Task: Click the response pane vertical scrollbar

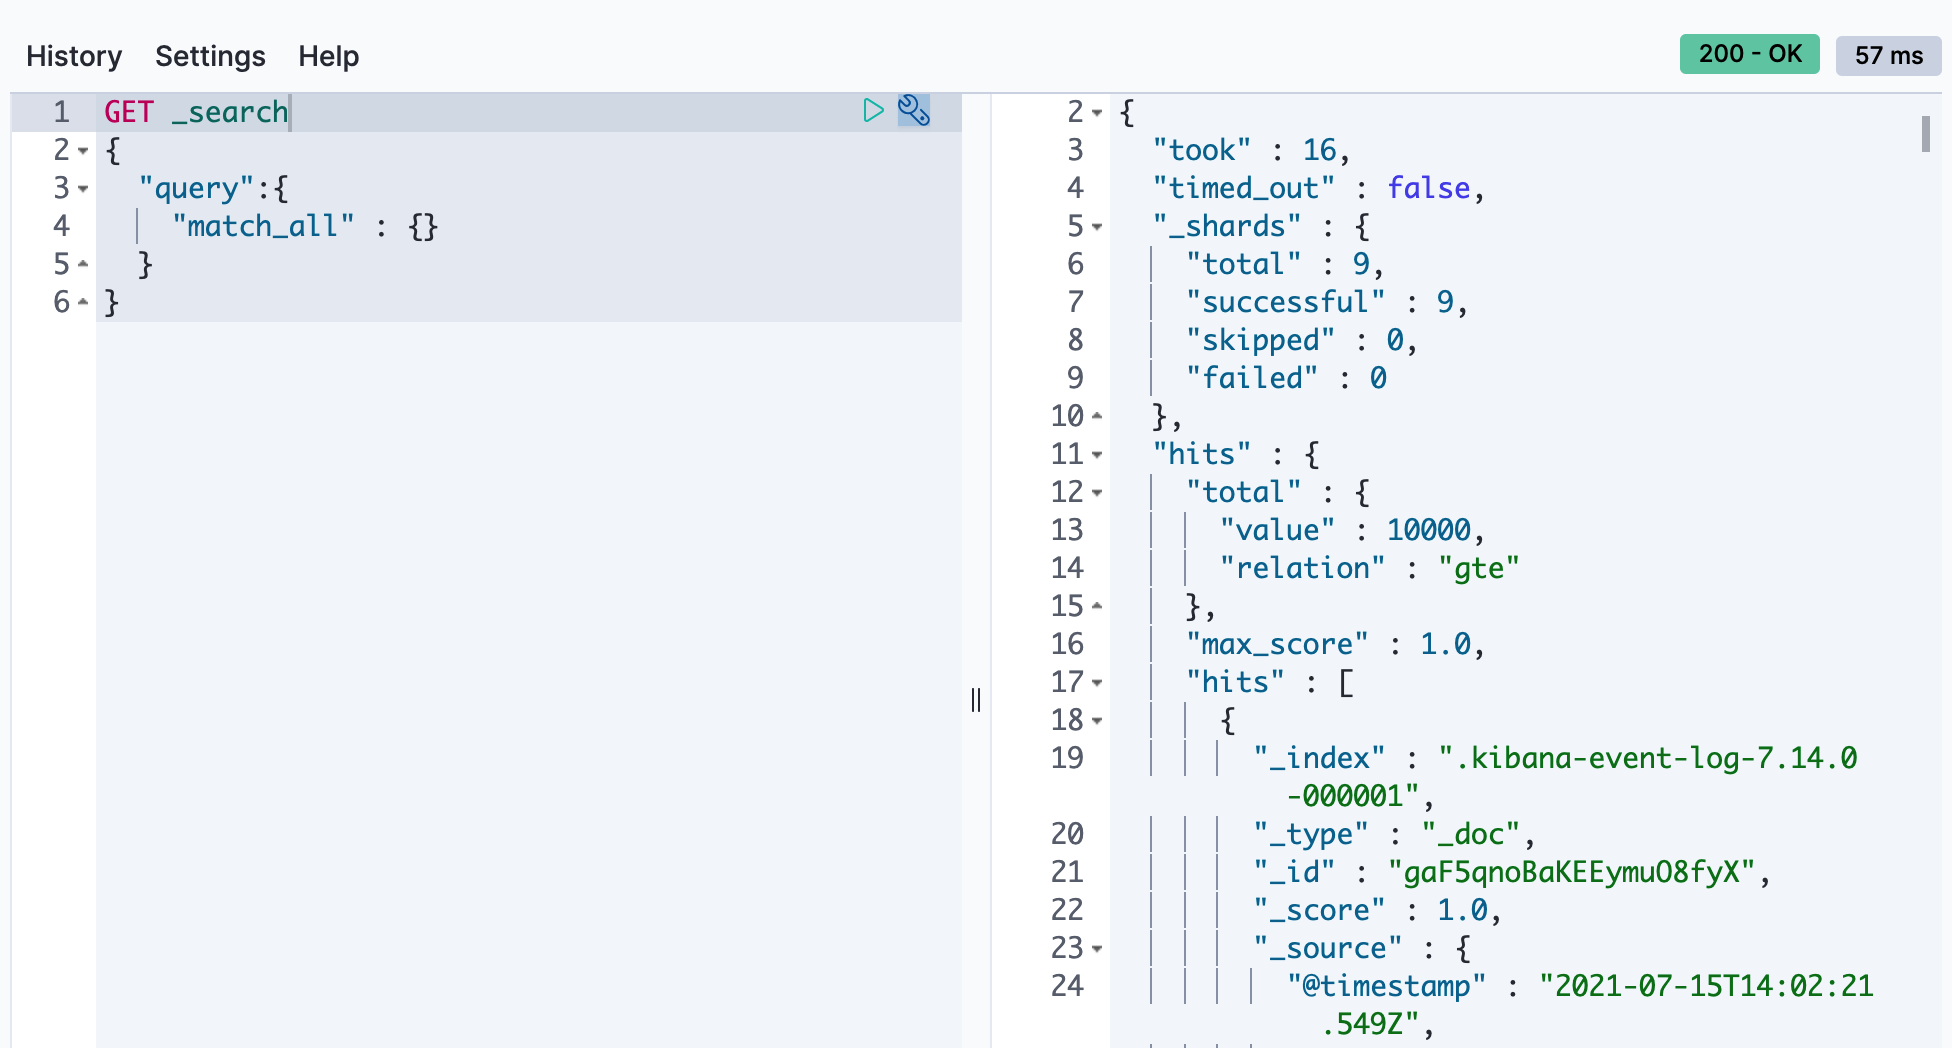Action: point(1925,134)
